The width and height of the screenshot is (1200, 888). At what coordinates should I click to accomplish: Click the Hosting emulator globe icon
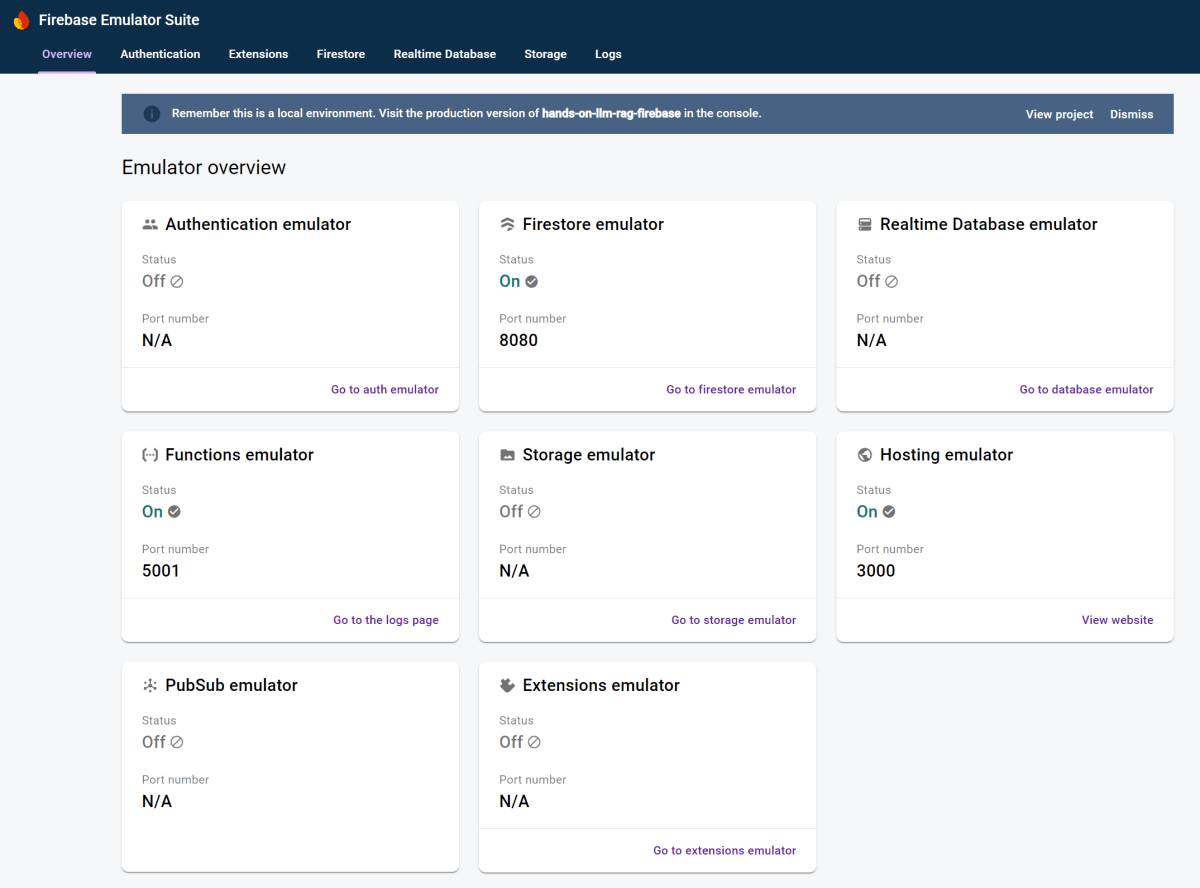(x=865, y=455)
